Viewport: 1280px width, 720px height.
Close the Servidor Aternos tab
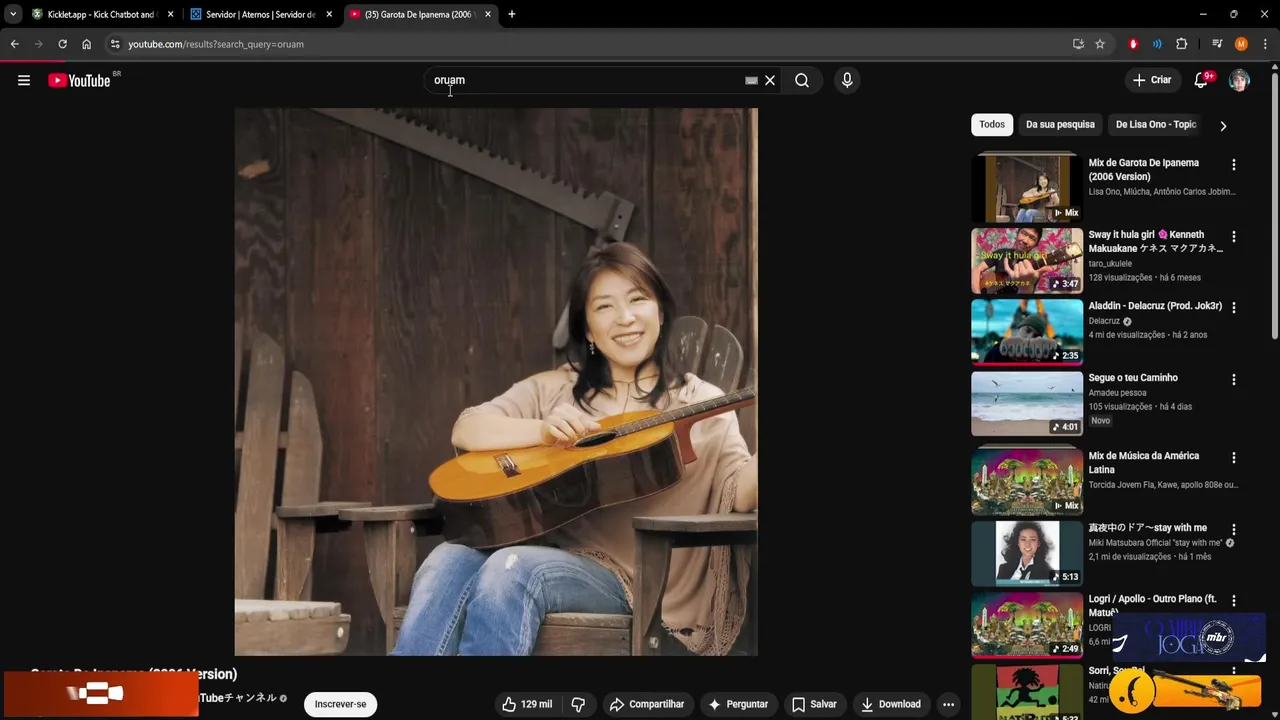tap(329, 14)
